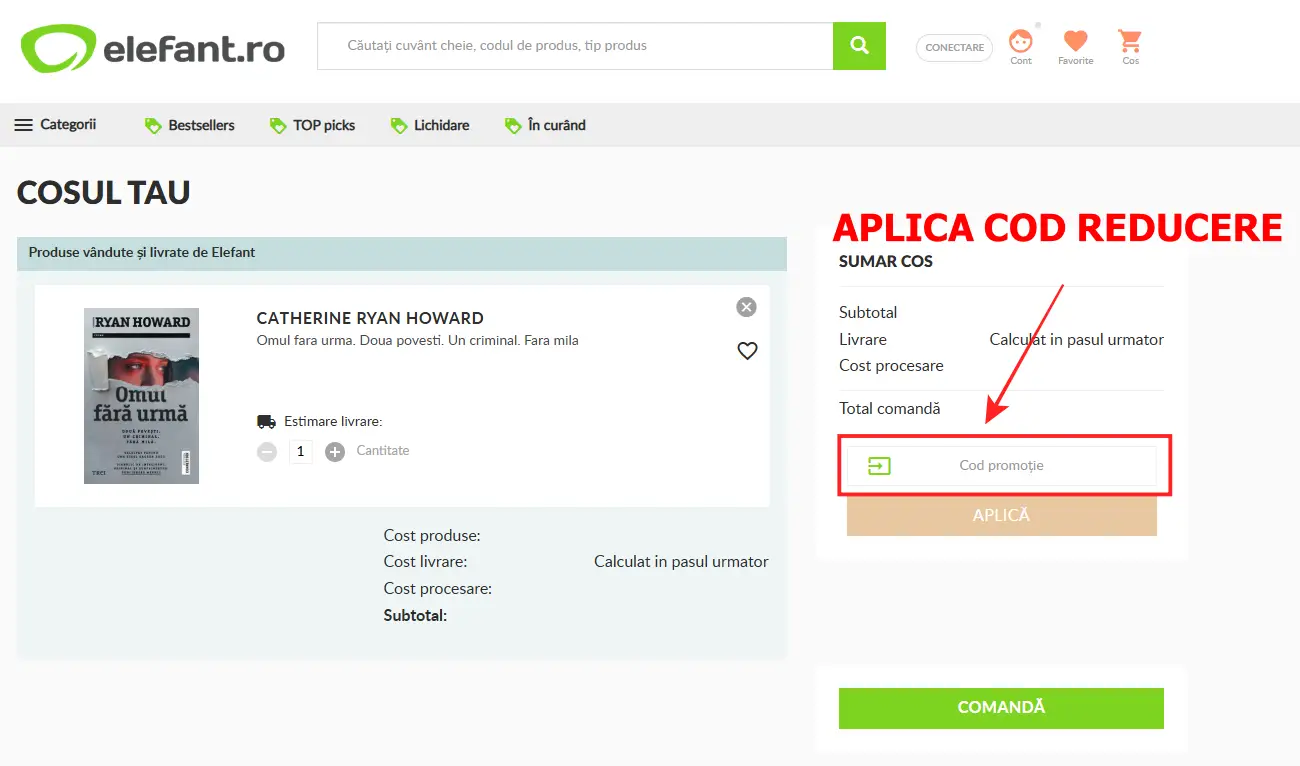Click the elefant.ro logo
1300x766 pixels.
pyautogui.click(x=153, y=48)
